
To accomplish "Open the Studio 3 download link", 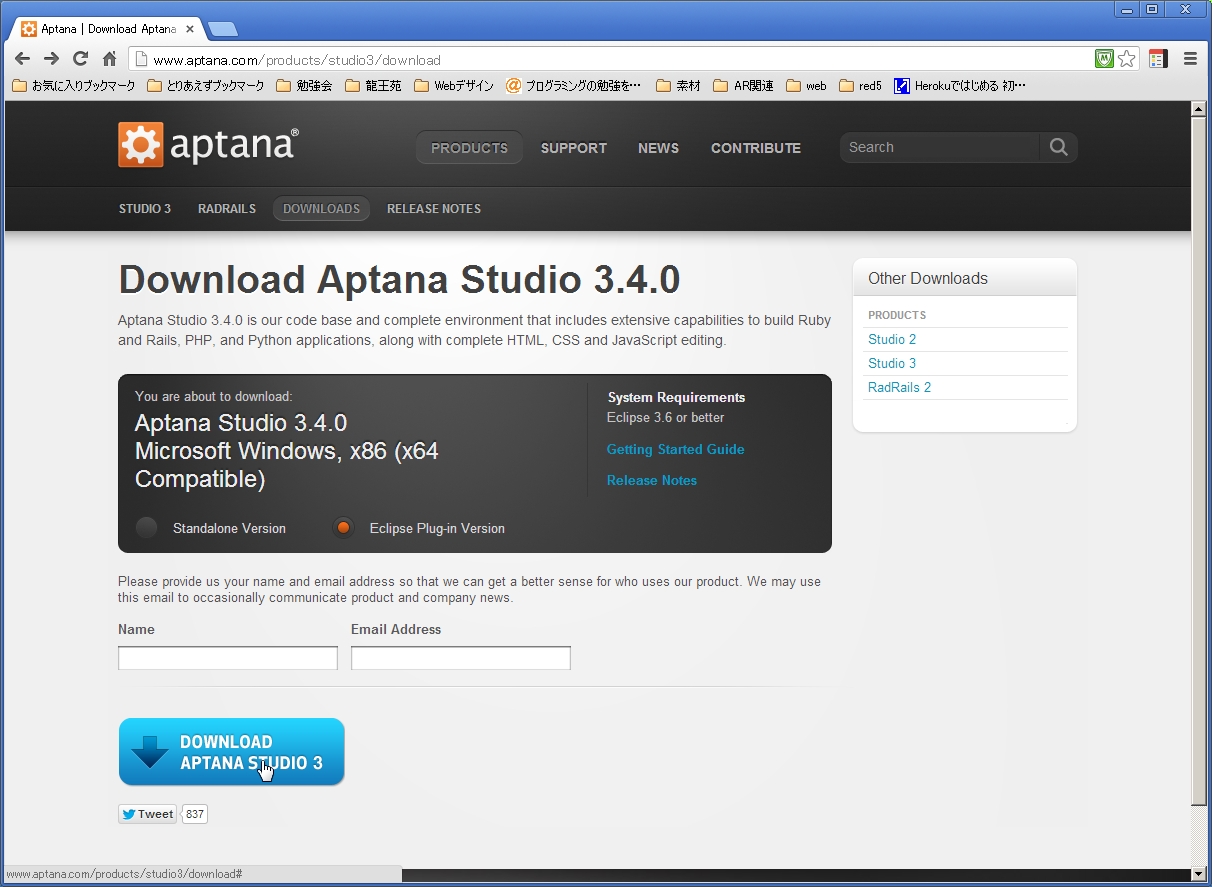I will click(x=892, y=364).
